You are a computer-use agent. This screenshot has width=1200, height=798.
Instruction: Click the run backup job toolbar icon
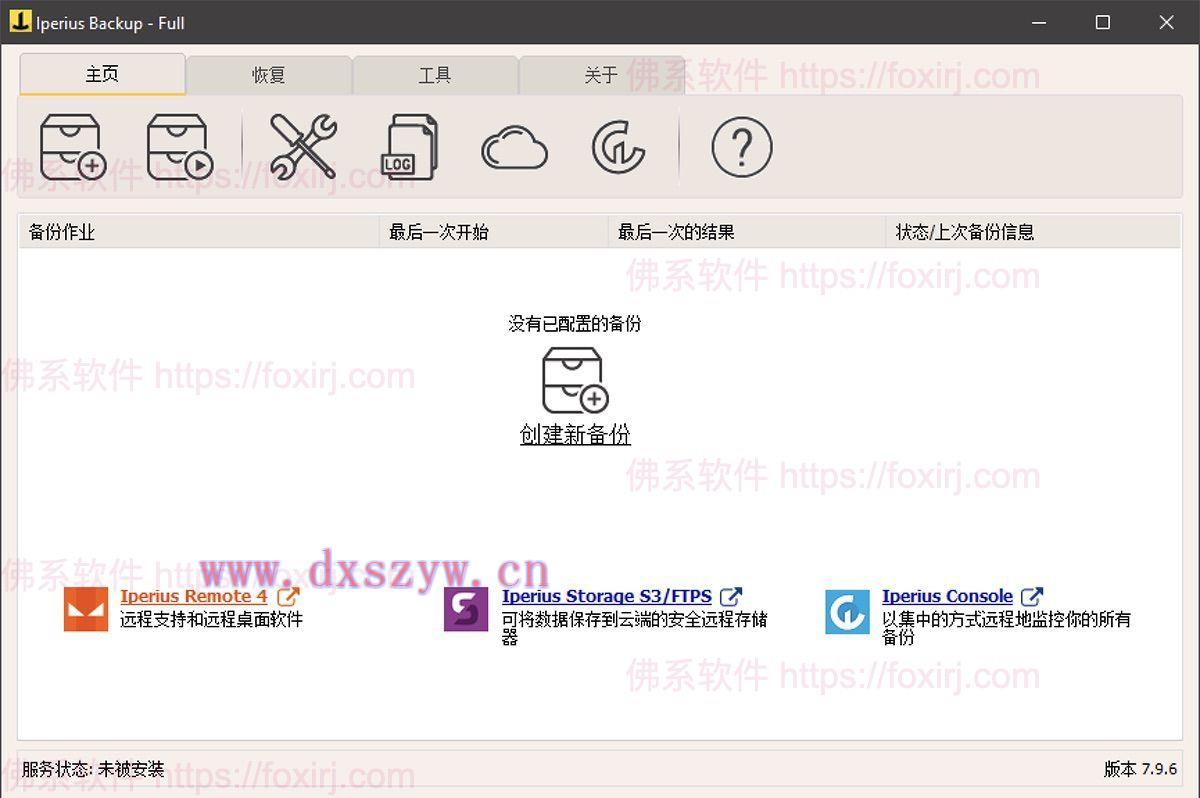(180, 147)
